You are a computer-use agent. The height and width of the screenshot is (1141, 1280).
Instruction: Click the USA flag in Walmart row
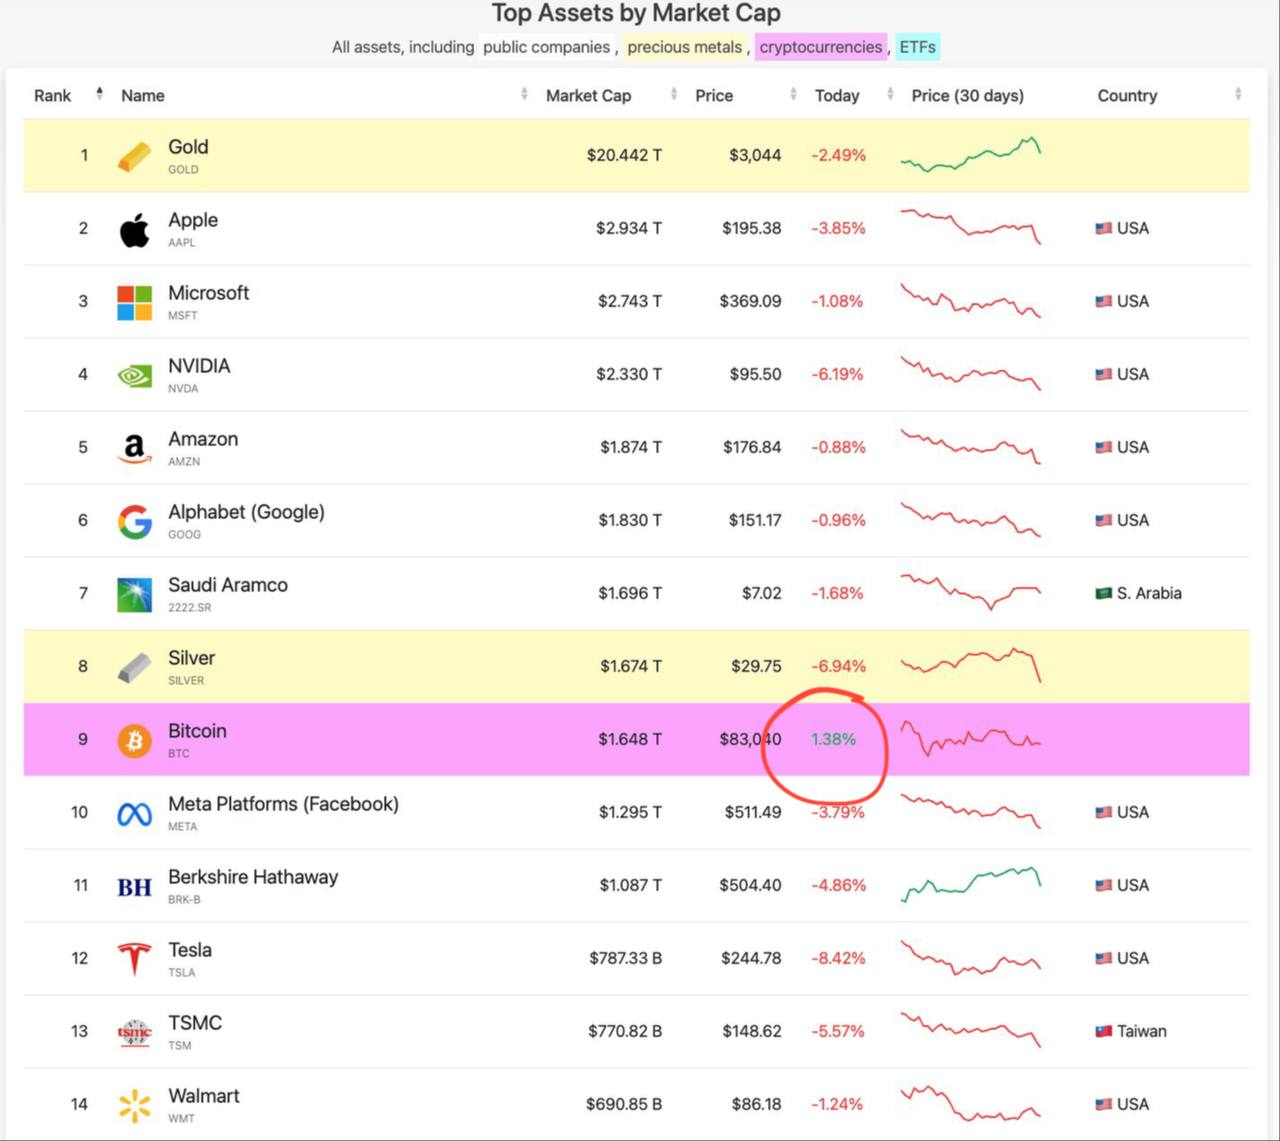pyautogui.click(x=1104, y=1104)
